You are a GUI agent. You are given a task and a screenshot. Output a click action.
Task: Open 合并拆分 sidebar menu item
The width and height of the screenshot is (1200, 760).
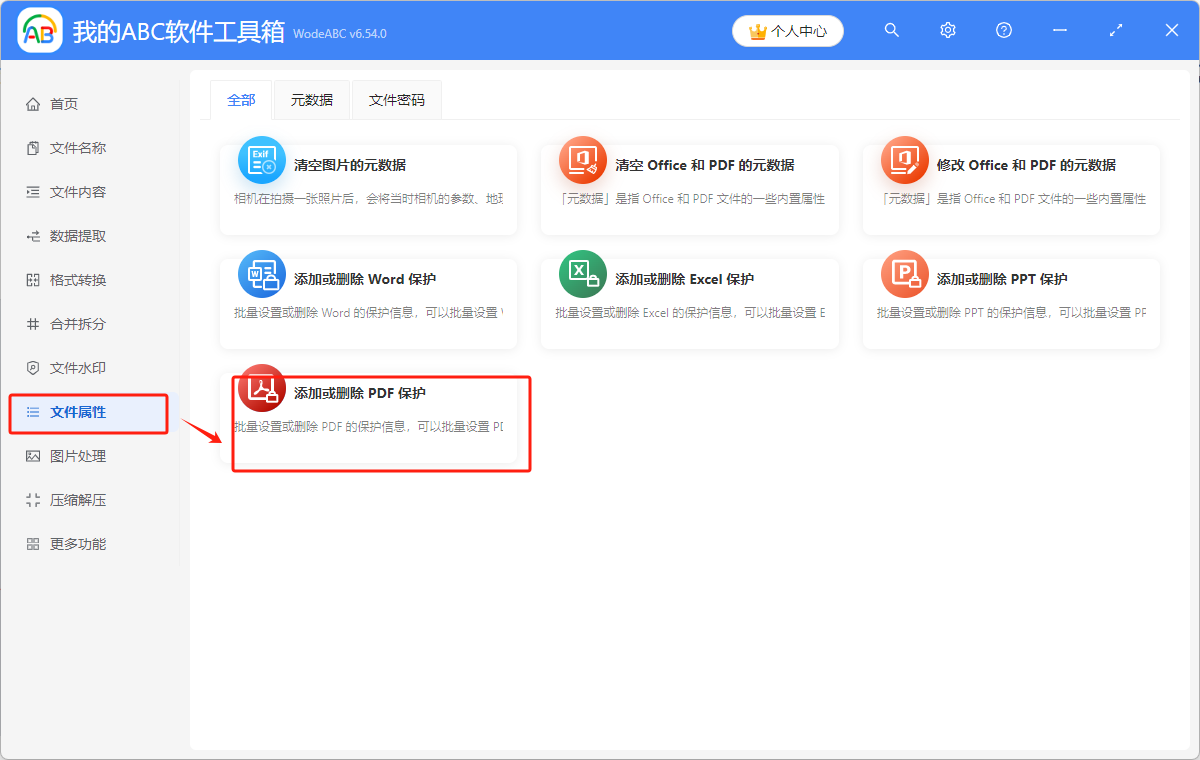click(78, 324)
